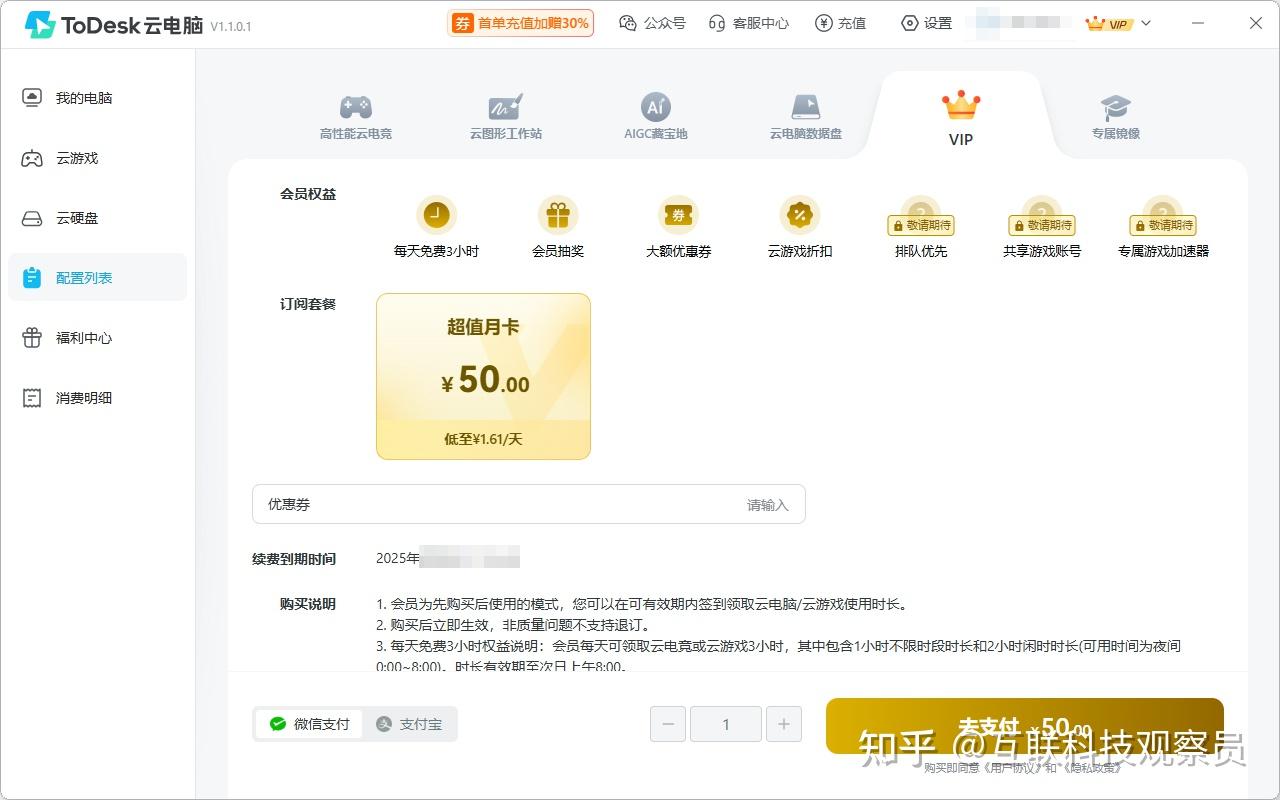Screen dimensions: 1280x800
Task: Switch to the 云图形工作站 tab
Action: coord(505,113)
